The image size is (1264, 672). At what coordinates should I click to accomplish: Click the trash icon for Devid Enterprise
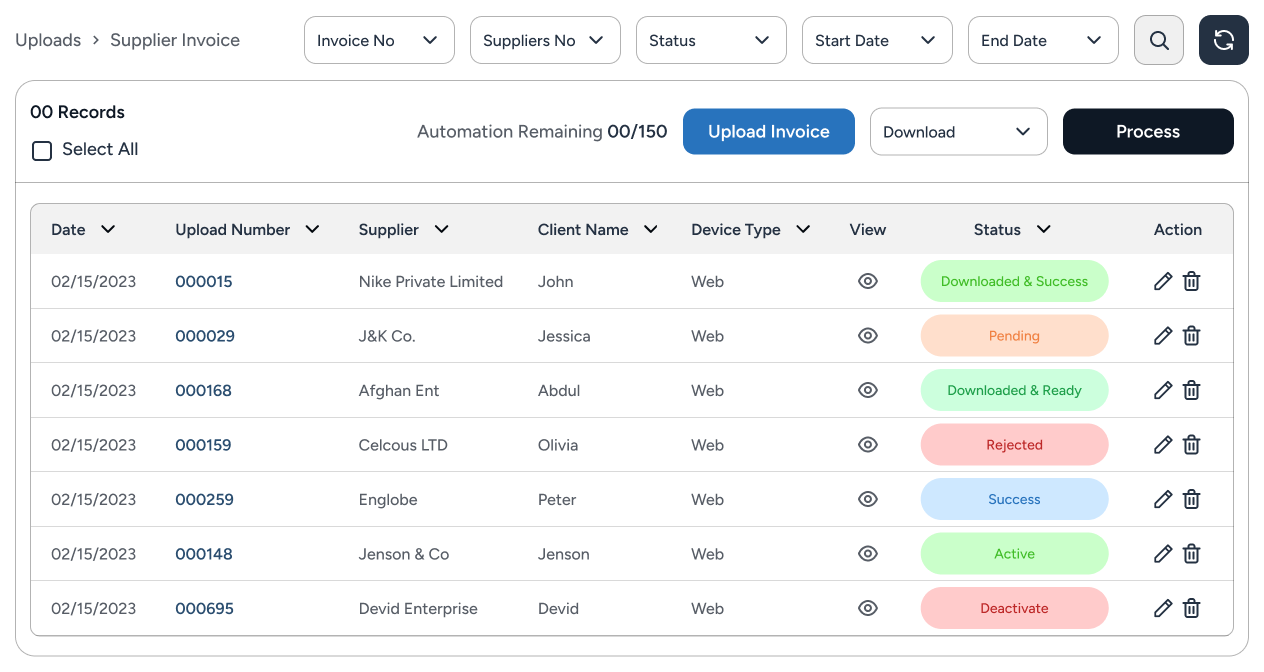click(x=1191, y=608)
